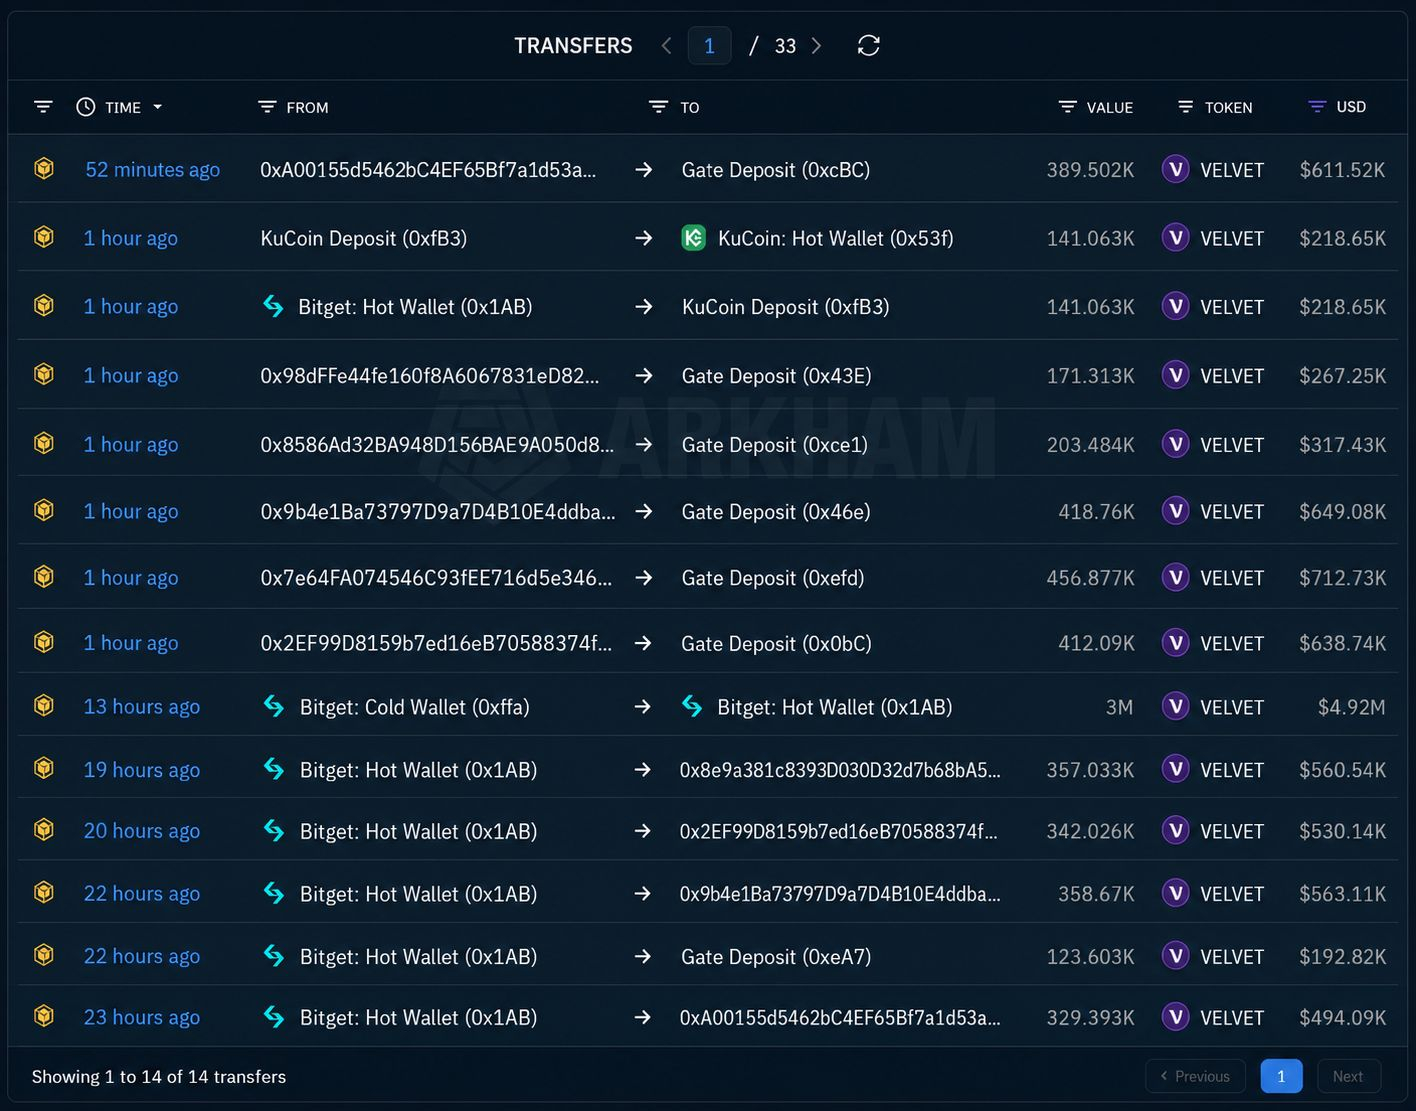Open sender address 0xA00155d5462bC4EF65Bf7a1d53a
Image resolution: width=1416 pixels, height=1111 pixels.
point(428,169)
